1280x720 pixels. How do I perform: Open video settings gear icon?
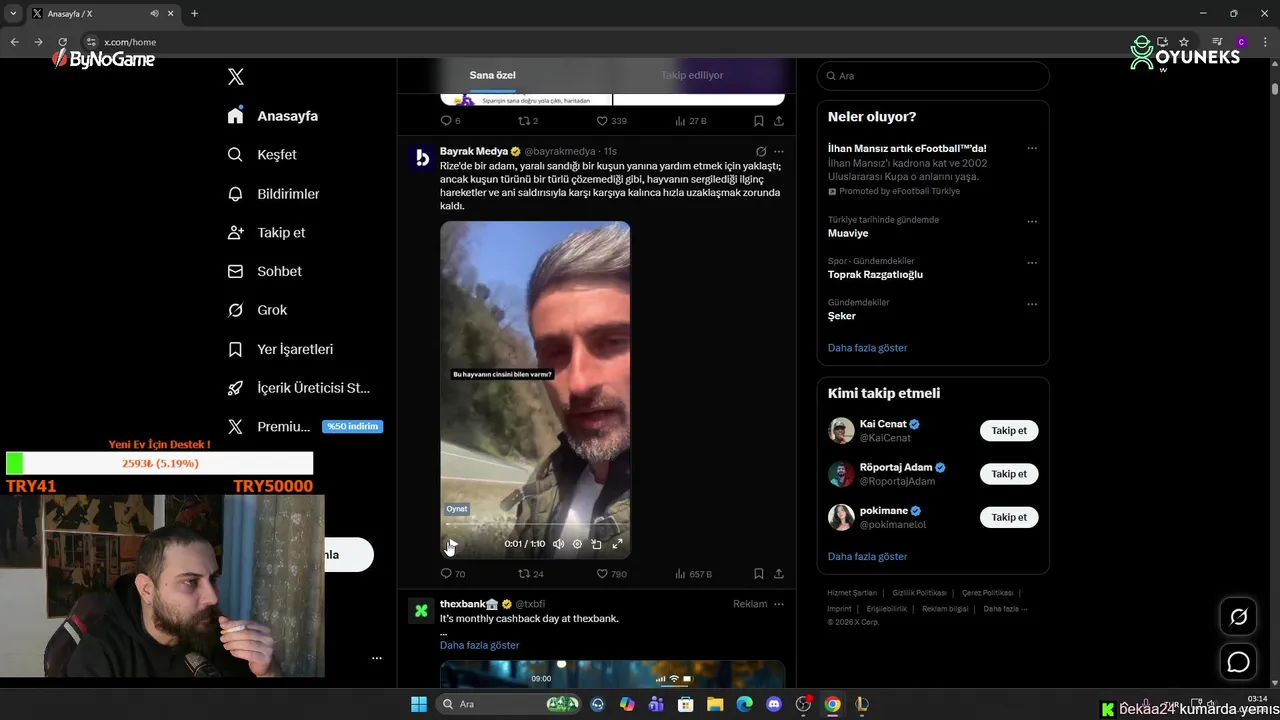point(577,544)
